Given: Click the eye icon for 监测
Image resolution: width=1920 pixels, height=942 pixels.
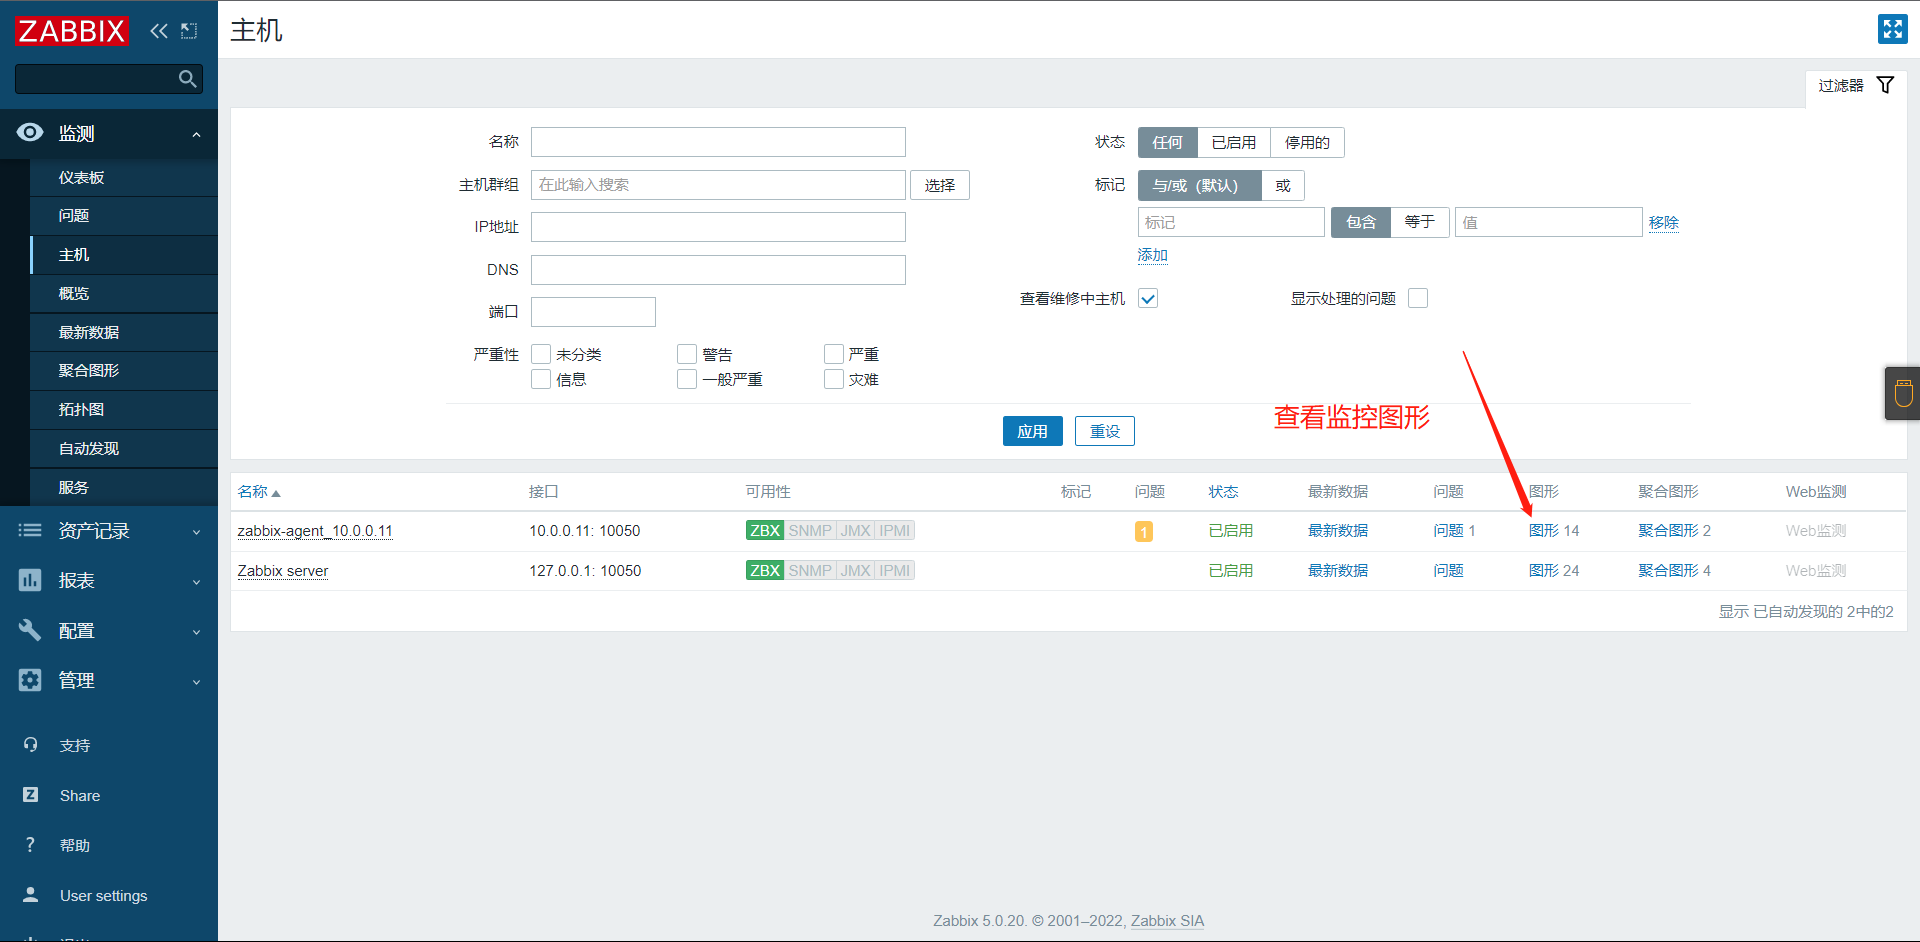Looking at the screenshot, I should point(30,133).
